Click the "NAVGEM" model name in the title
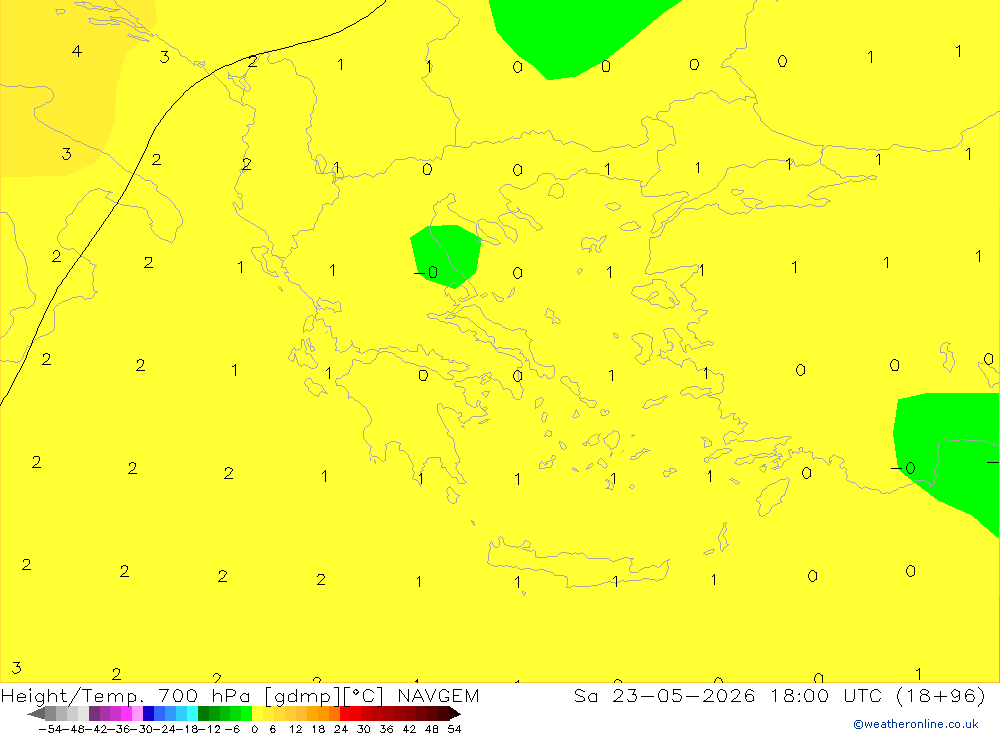1000x733 pixels. 438,695
